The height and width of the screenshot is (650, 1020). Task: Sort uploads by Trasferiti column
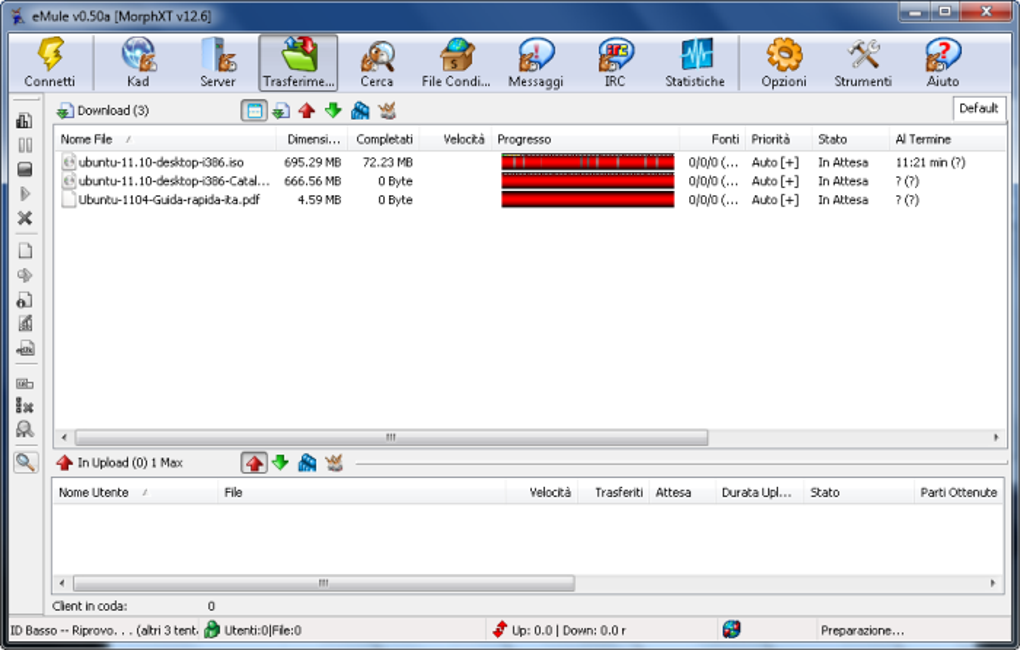pos(613,493)
